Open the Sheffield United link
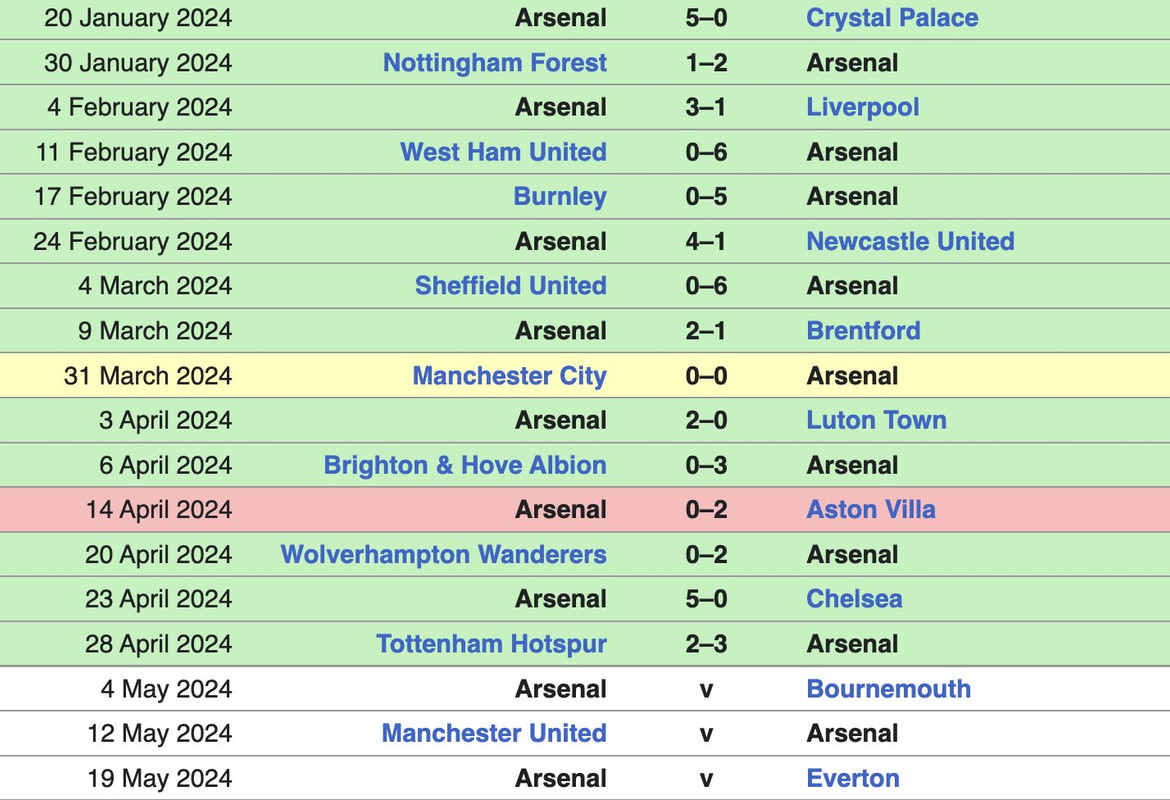The height and width of the screenshot is (800, 1170). [510, 286]
